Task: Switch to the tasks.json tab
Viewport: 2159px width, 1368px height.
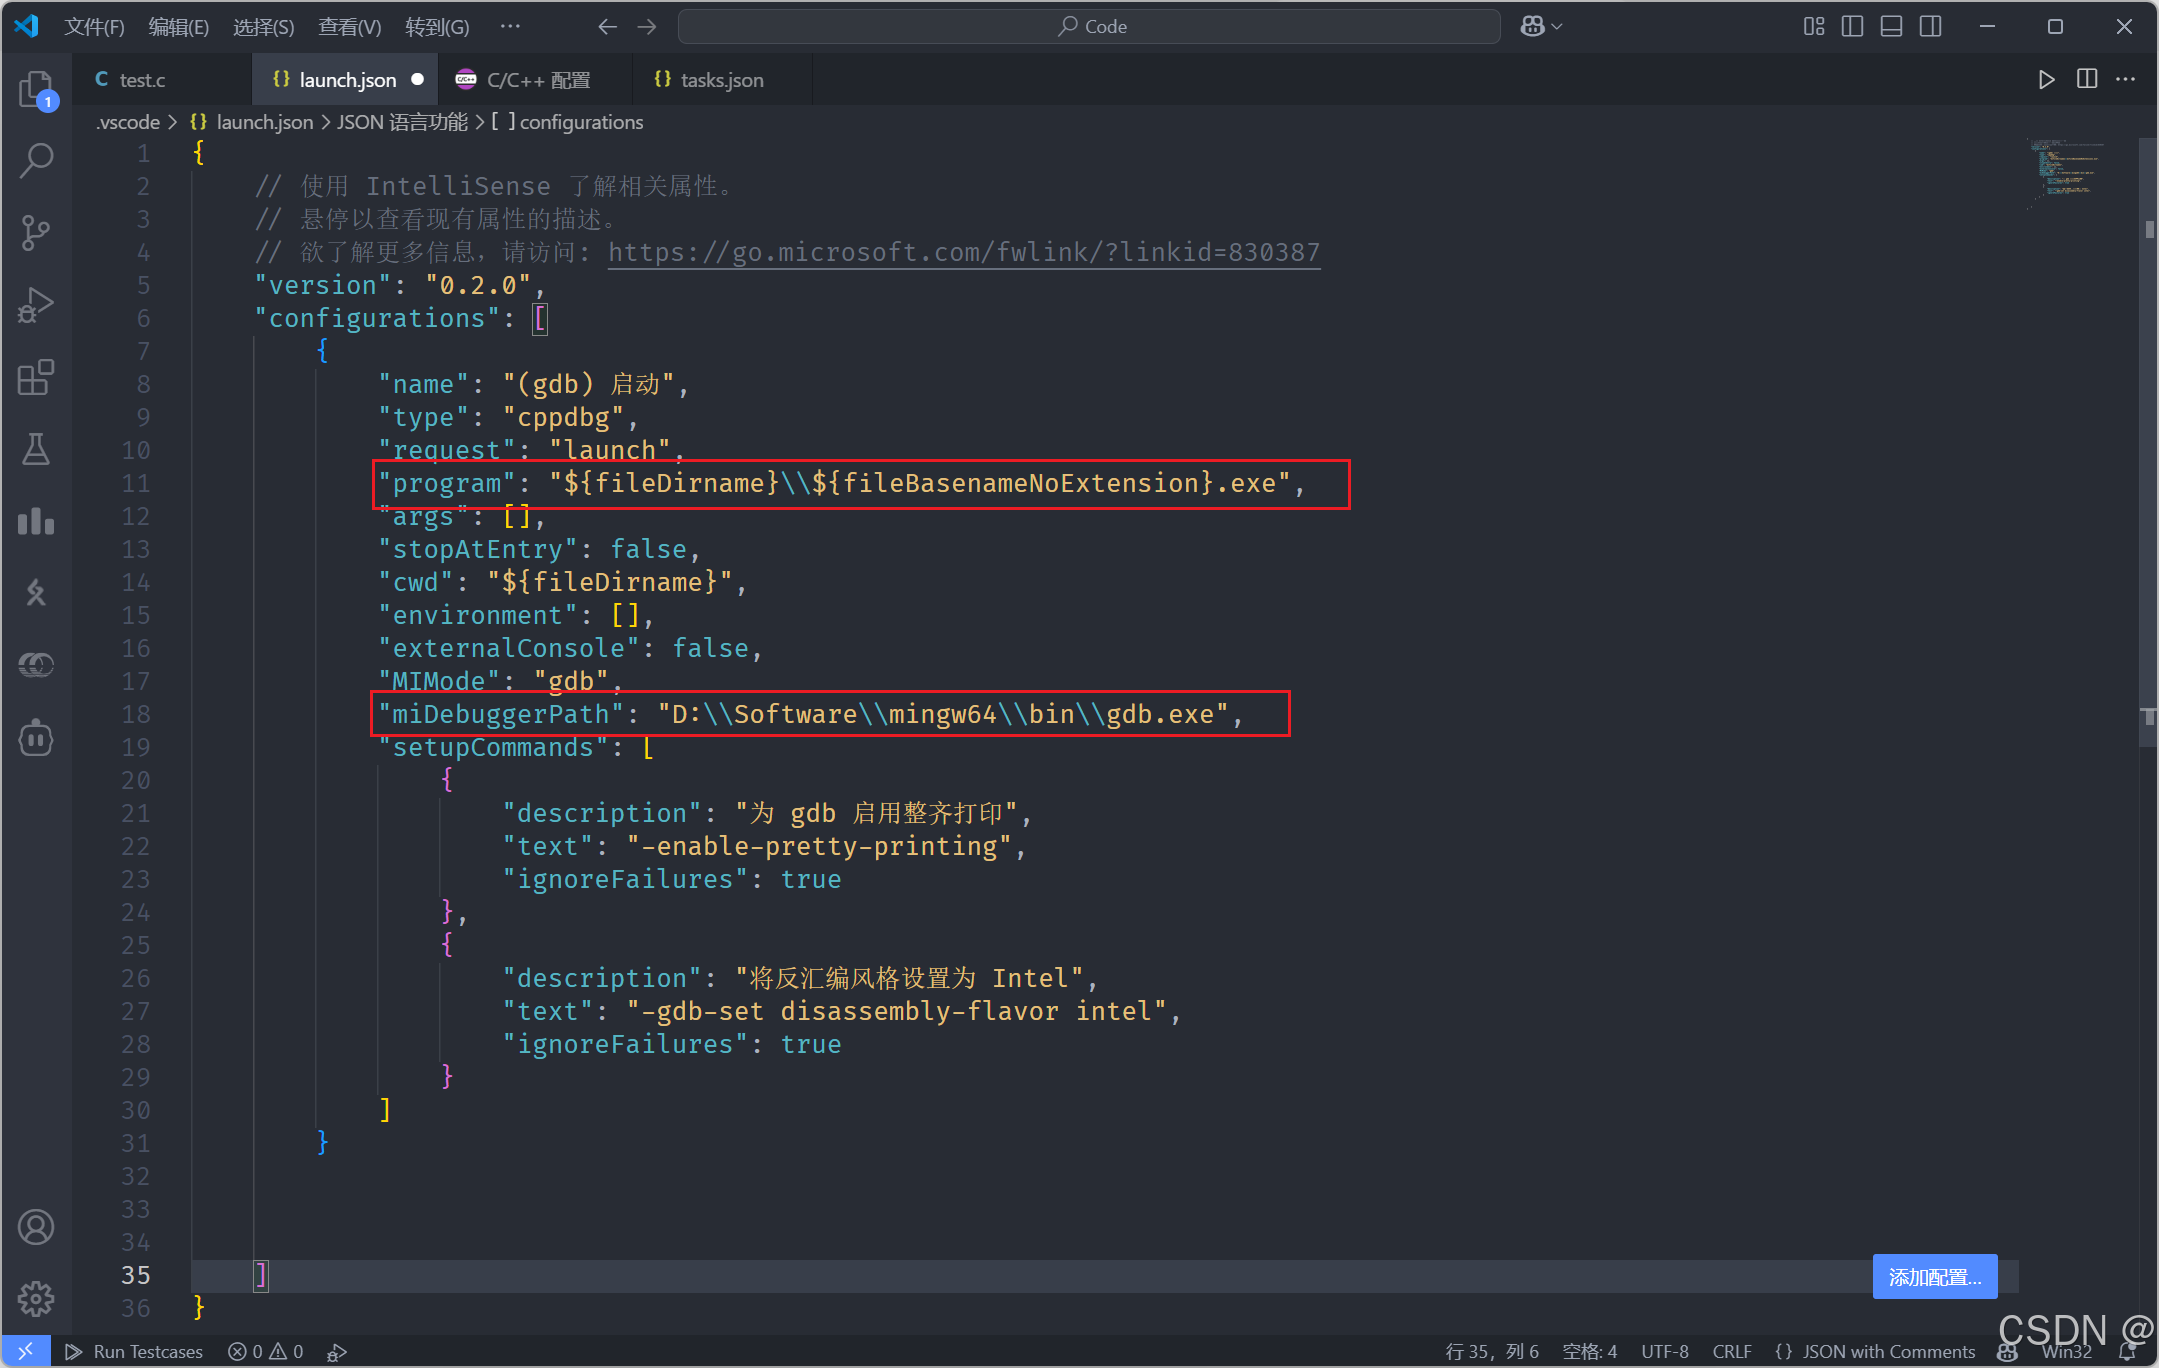Action: point(720,80)
